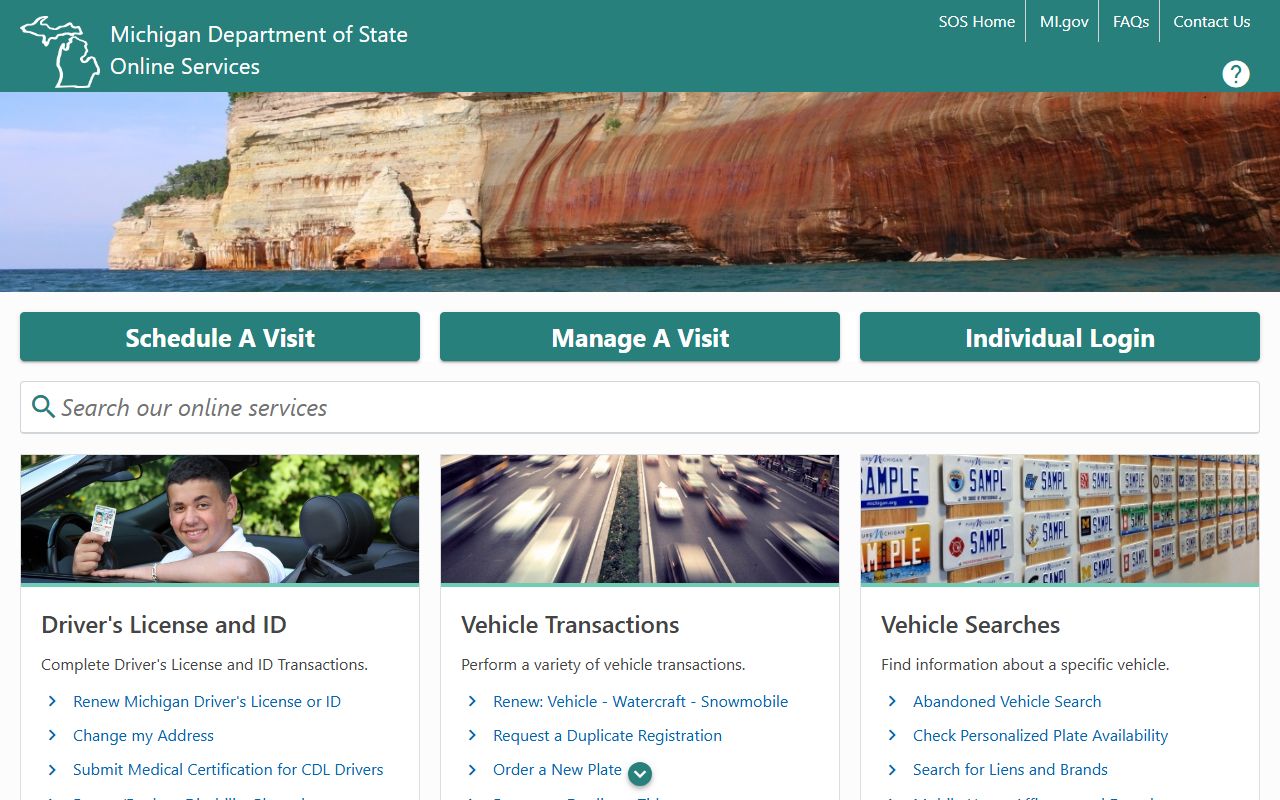Click 'Complete Driver's License and ID Transactions.' text
1280x800 pixels.
pyautogui.click(x=204, y=664)
